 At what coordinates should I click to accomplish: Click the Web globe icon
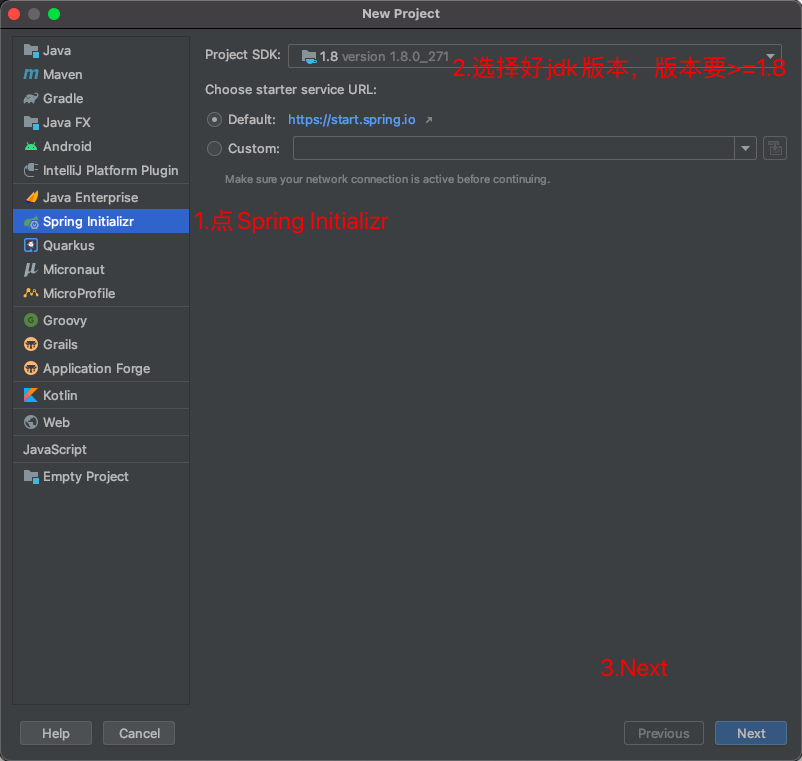point(31,422)
